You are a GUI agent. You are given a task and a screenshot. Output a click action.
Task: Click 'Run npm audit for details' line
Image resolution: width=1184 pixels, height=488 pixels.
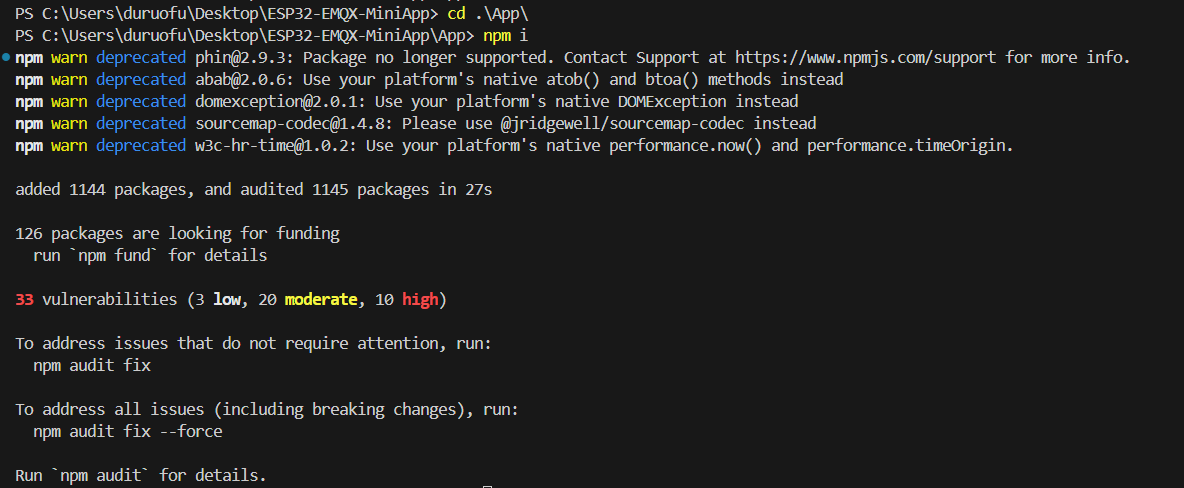pos(141,476)
